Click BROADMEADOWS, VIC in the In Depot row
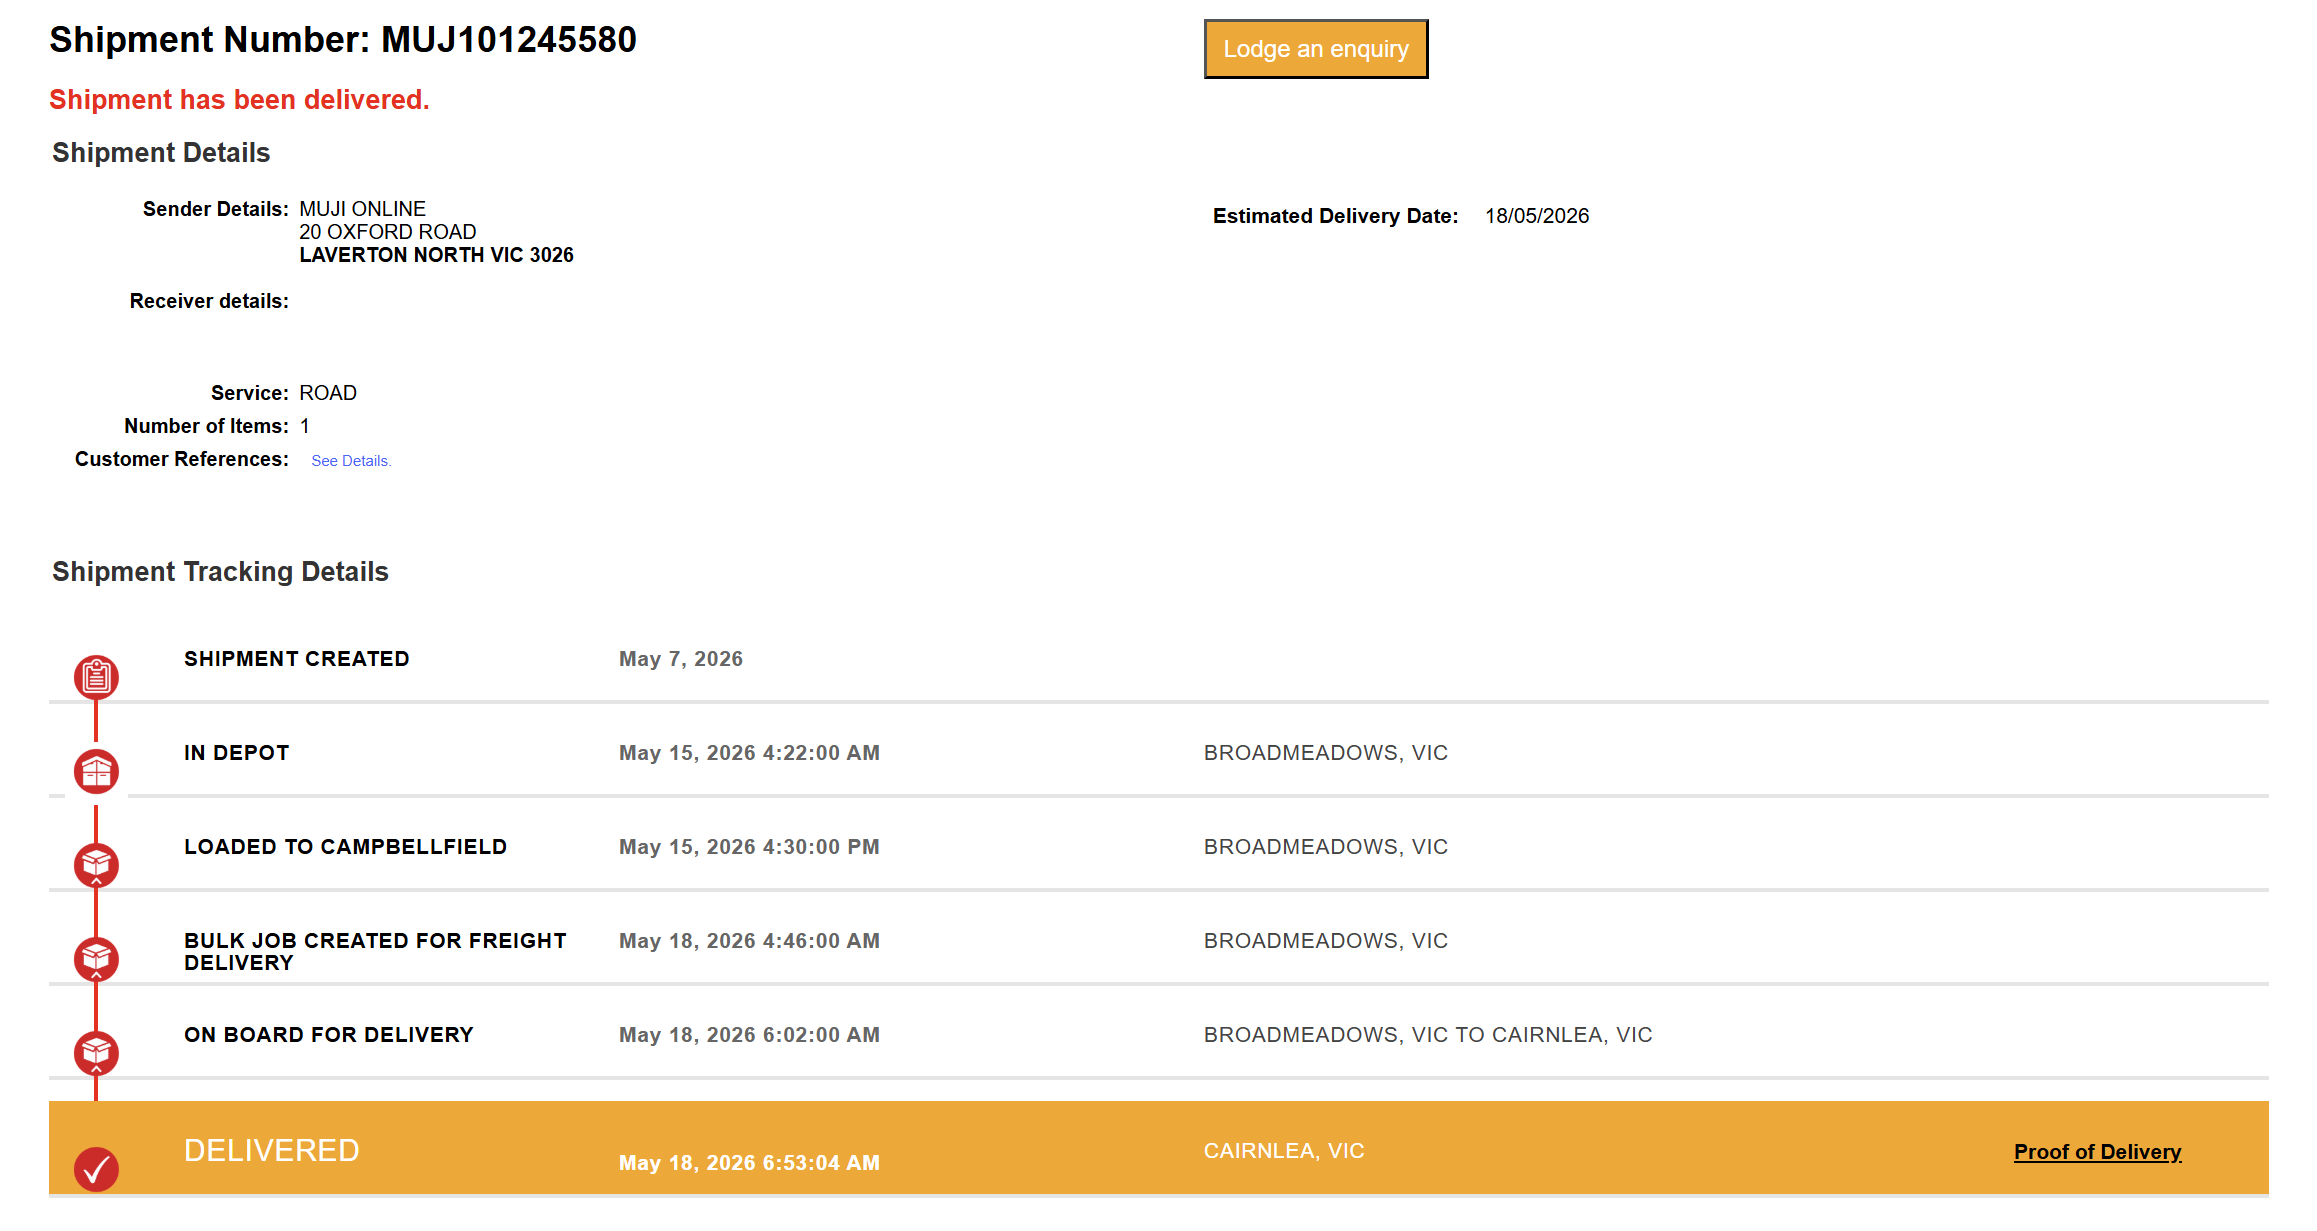The image size is (2317, 1231). 1326,753
